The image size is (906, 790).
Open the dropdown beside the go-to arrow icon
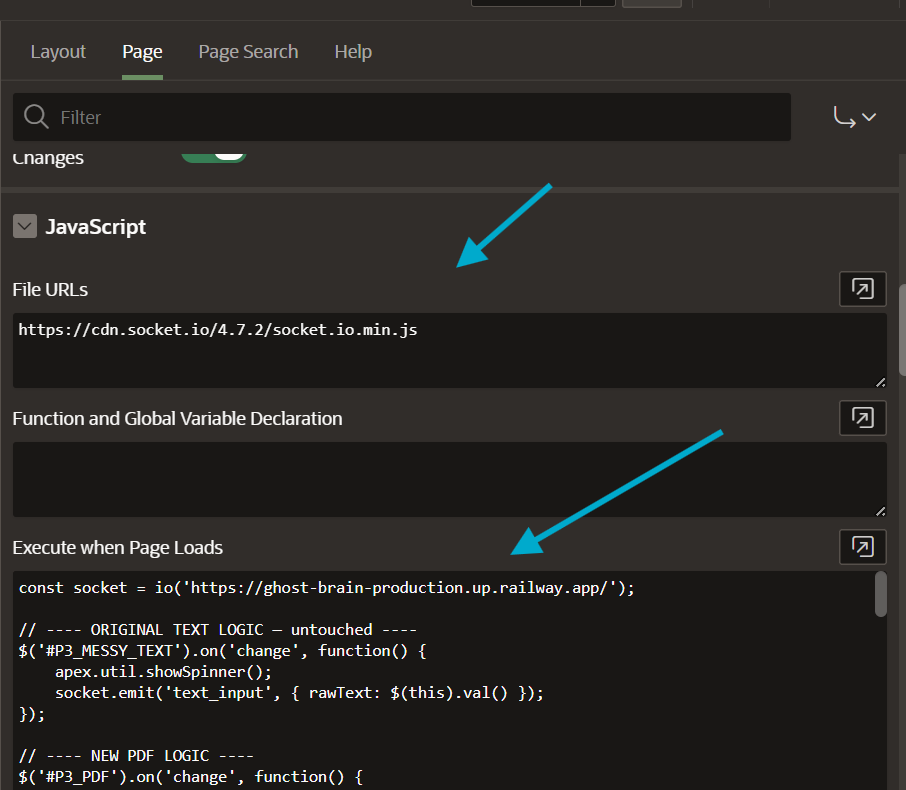868,118
